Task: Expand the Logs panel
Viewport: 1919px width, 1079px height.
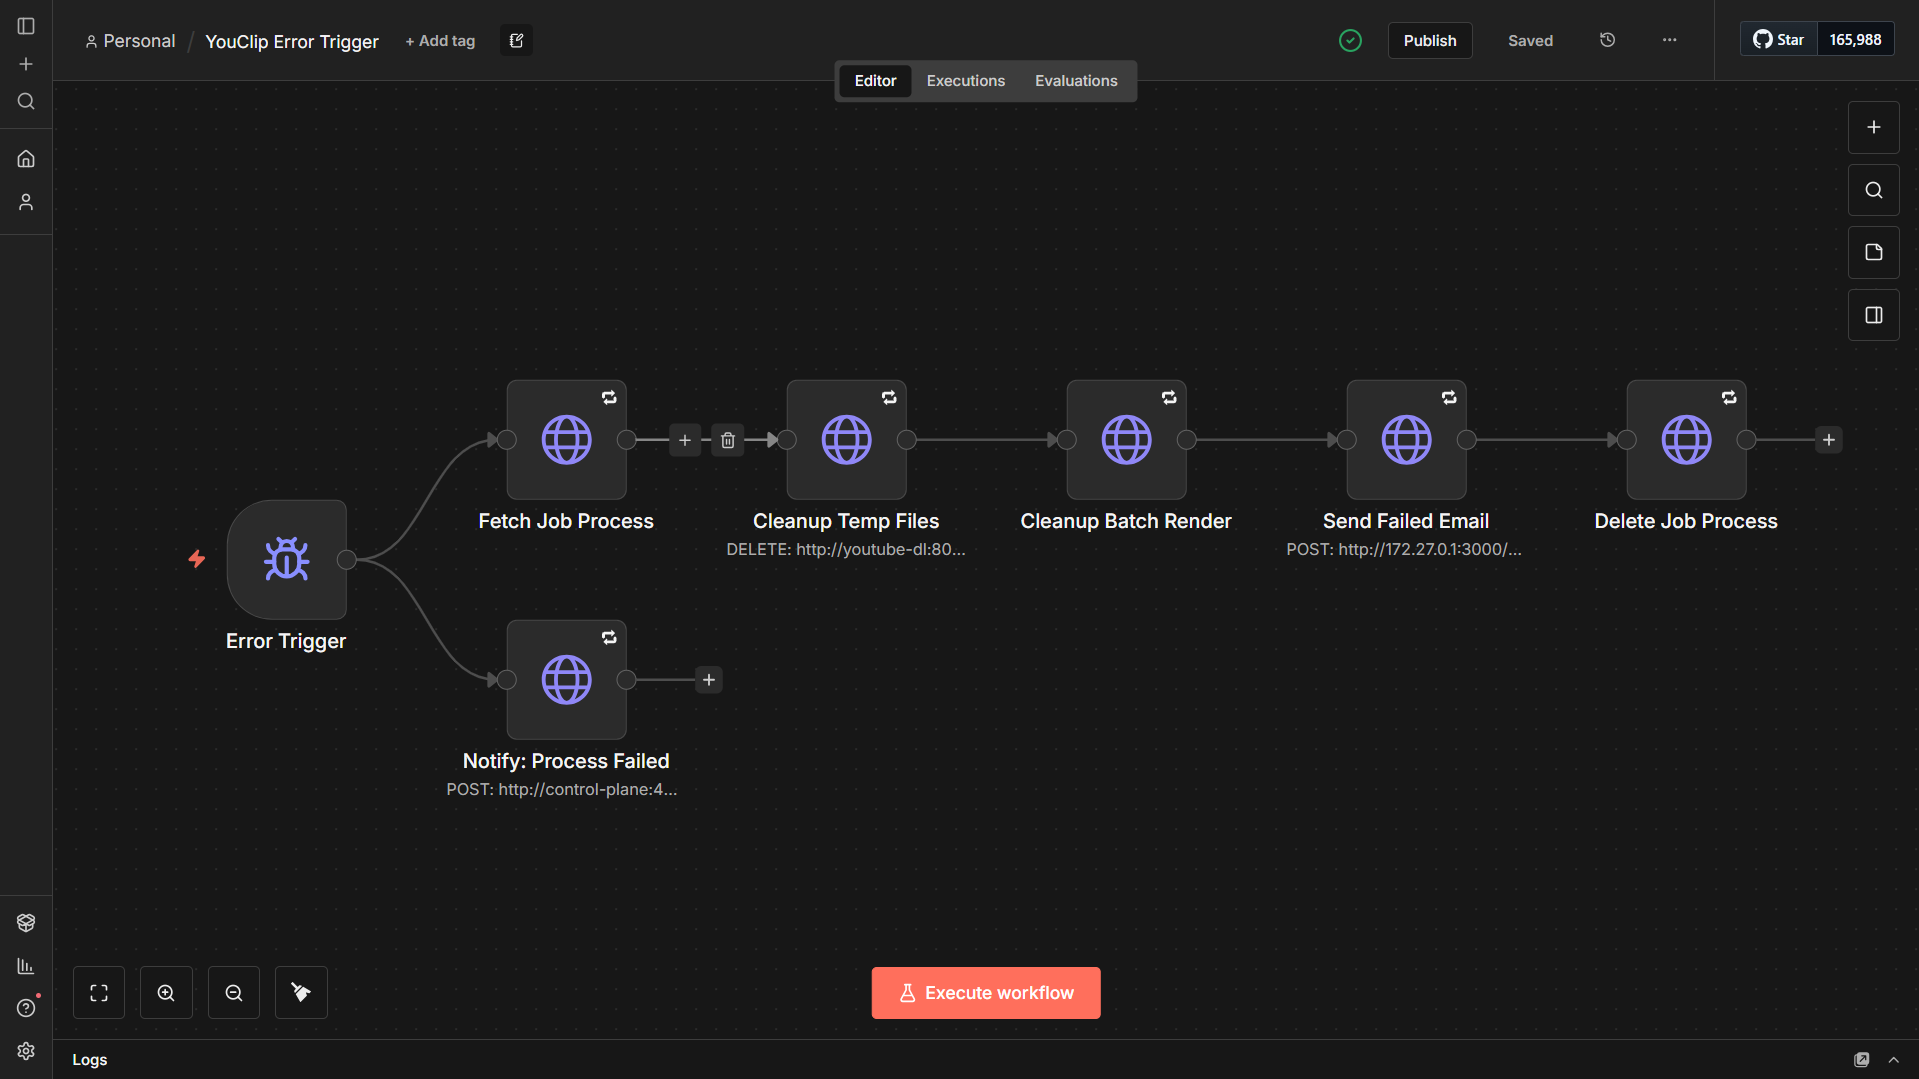Action: 1895,1059
